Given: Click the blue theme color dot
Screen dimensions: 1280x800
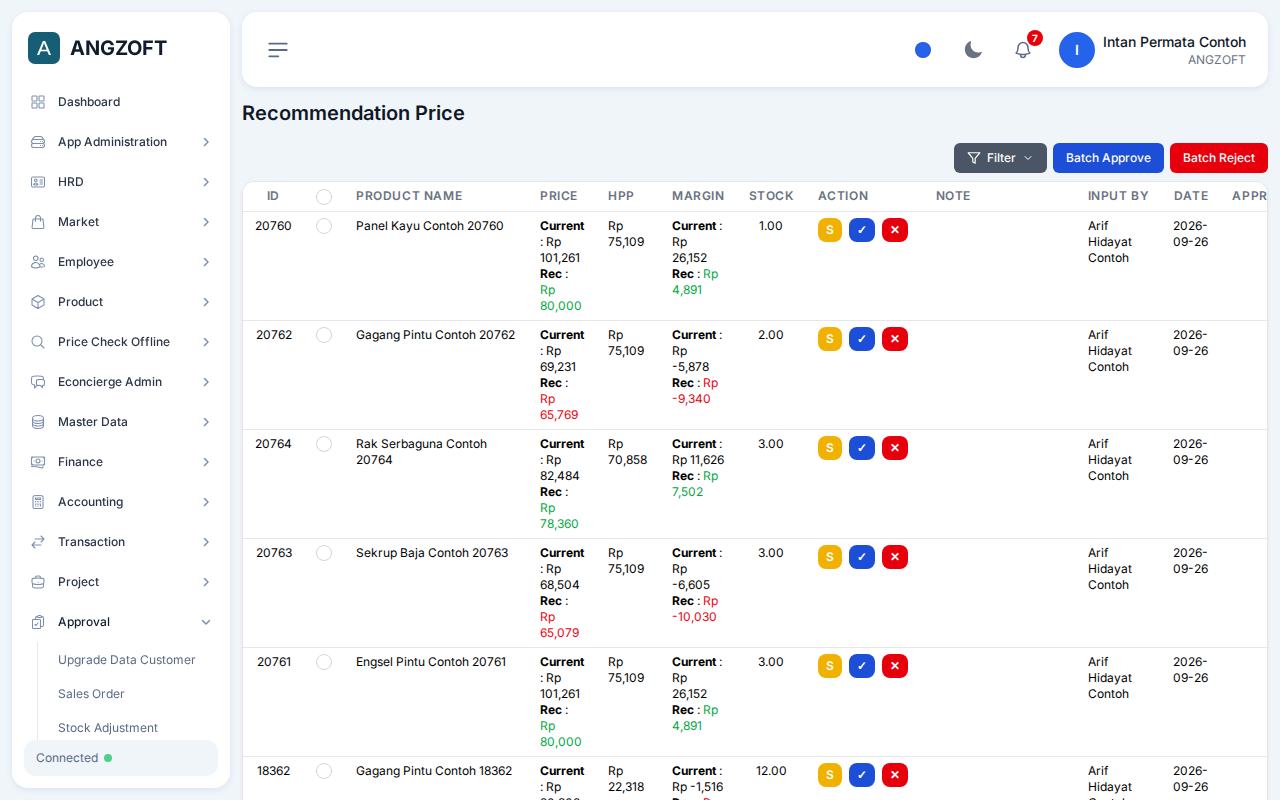Looking at the screenshot, I should pos(923,50).
